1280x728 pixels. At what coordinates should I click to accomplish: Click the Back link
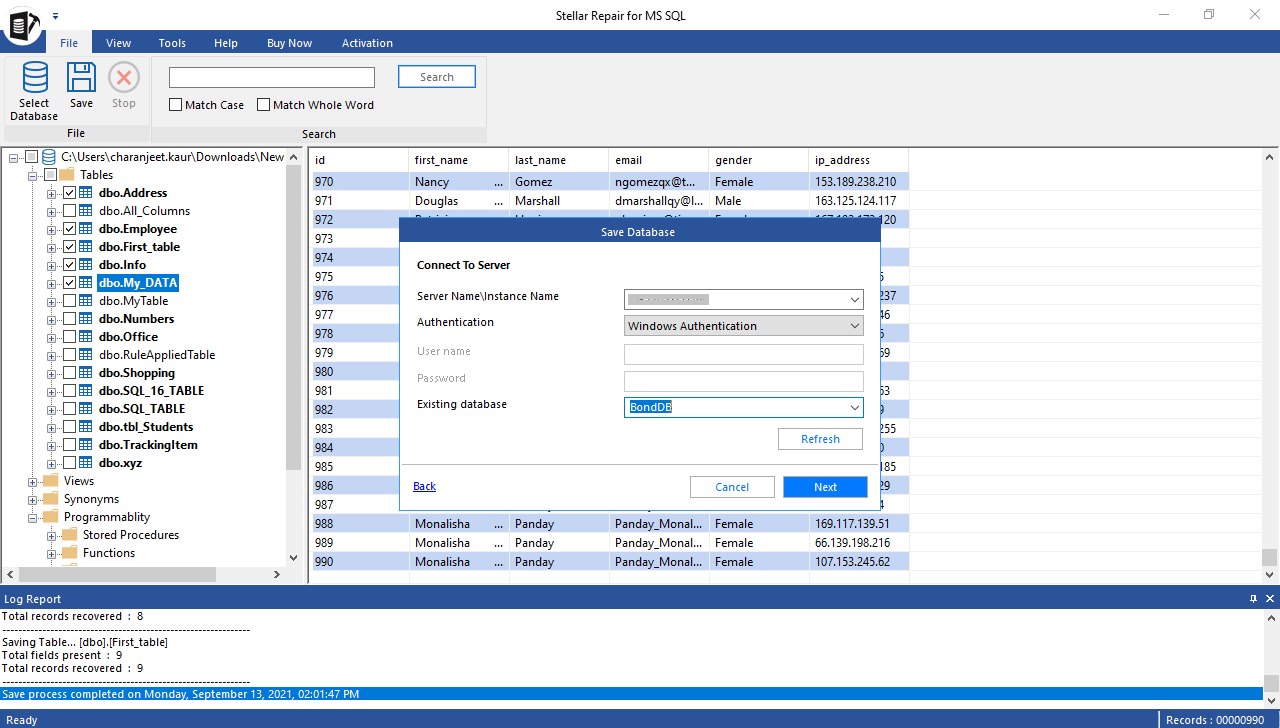pyautogui.click(x=424, y=486)
